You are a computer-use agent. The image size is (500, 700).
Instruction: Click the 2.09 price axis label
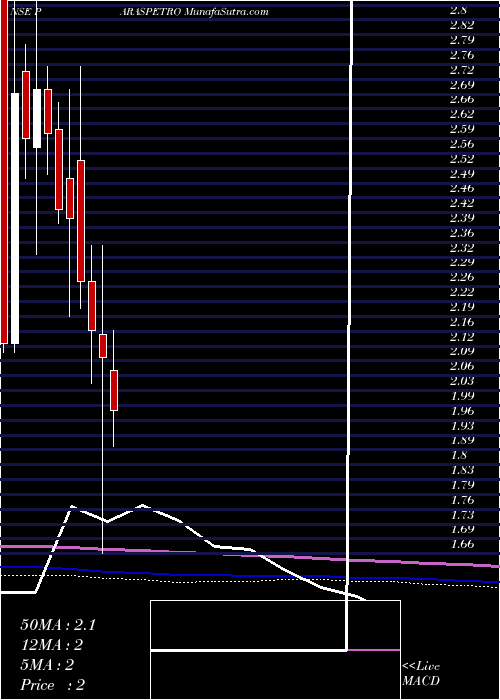pos(462,351)
